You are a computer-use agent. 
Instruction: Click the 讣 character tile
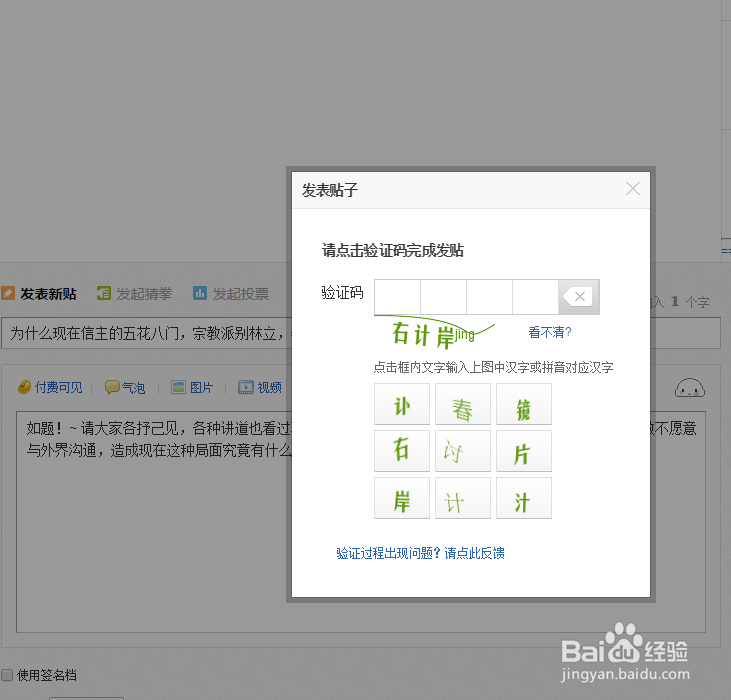pos(402,404)
